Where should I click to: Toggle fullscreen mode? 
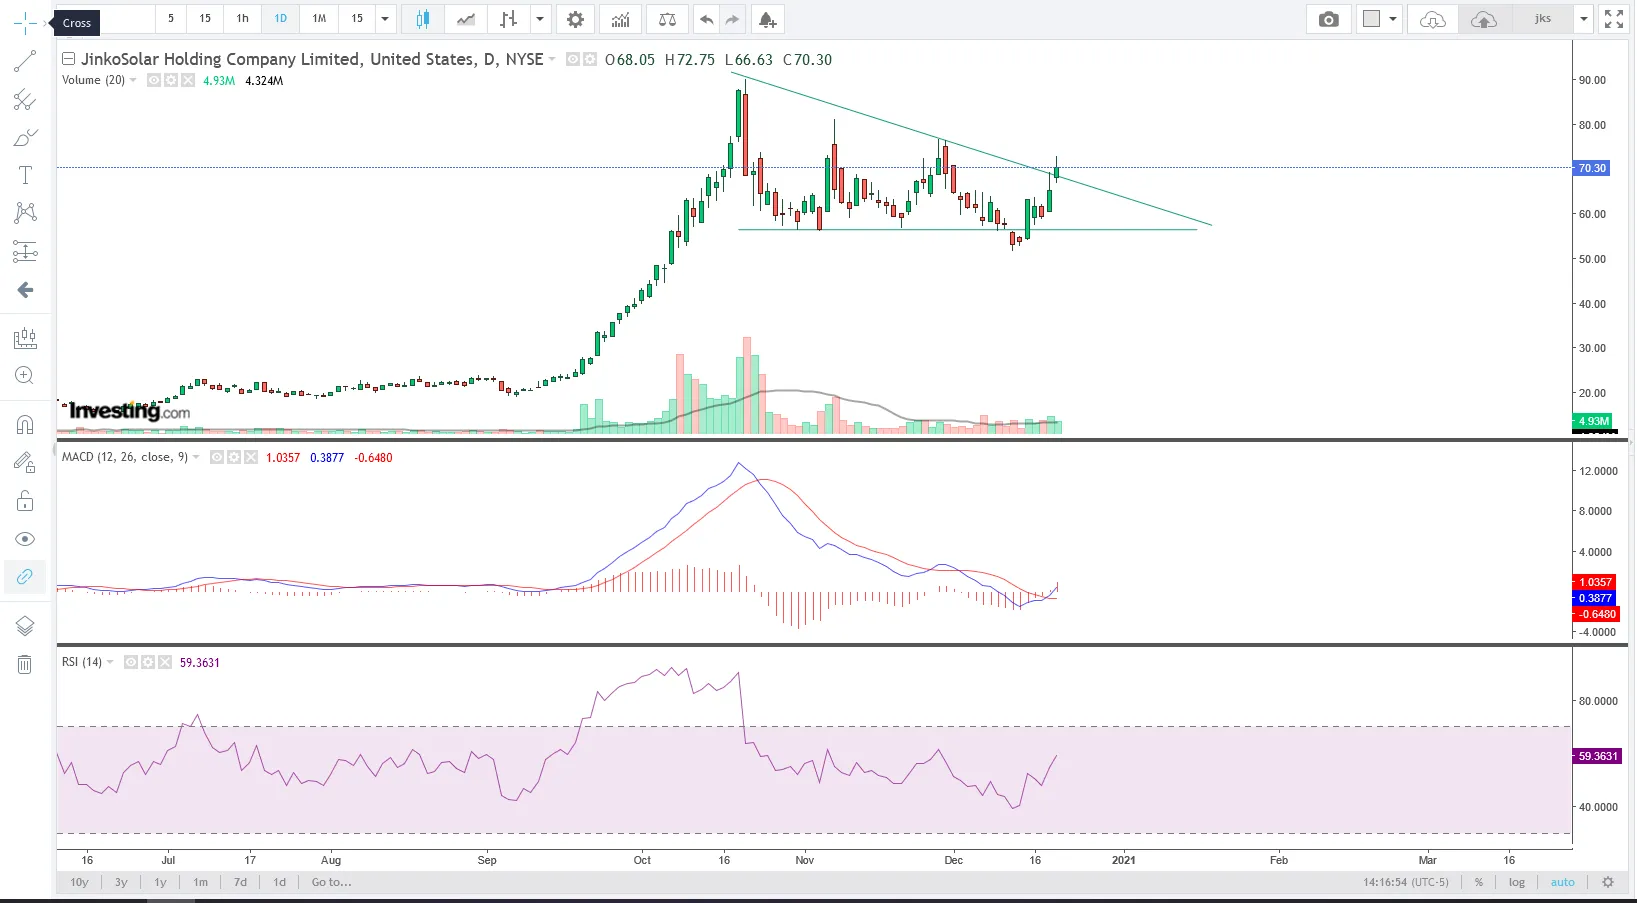click(1614, 19)
